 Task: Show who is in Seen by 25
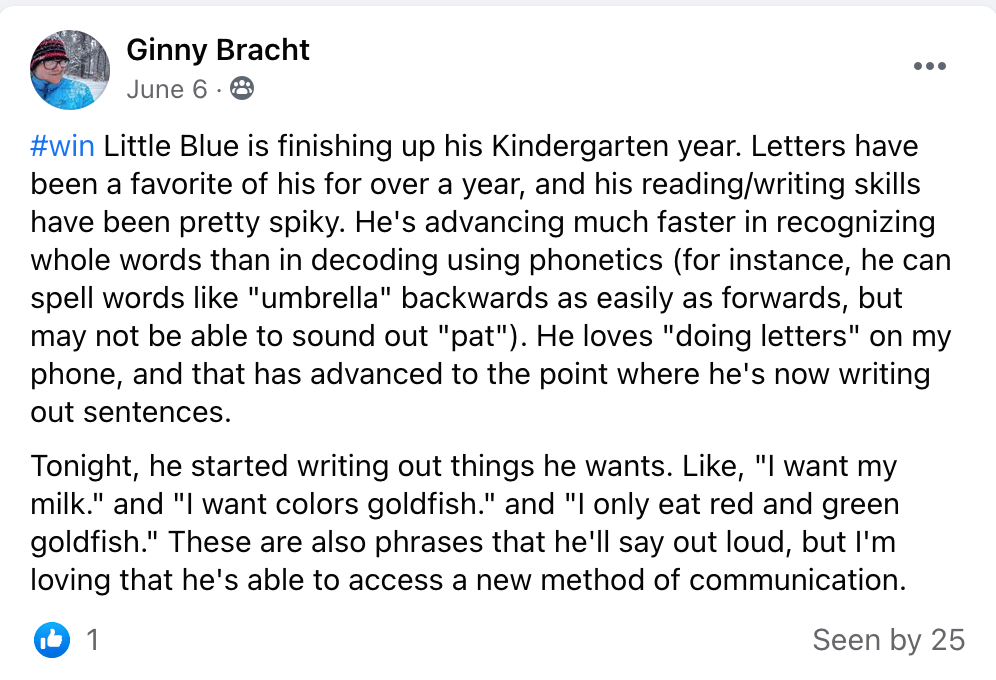coord(888,639)
